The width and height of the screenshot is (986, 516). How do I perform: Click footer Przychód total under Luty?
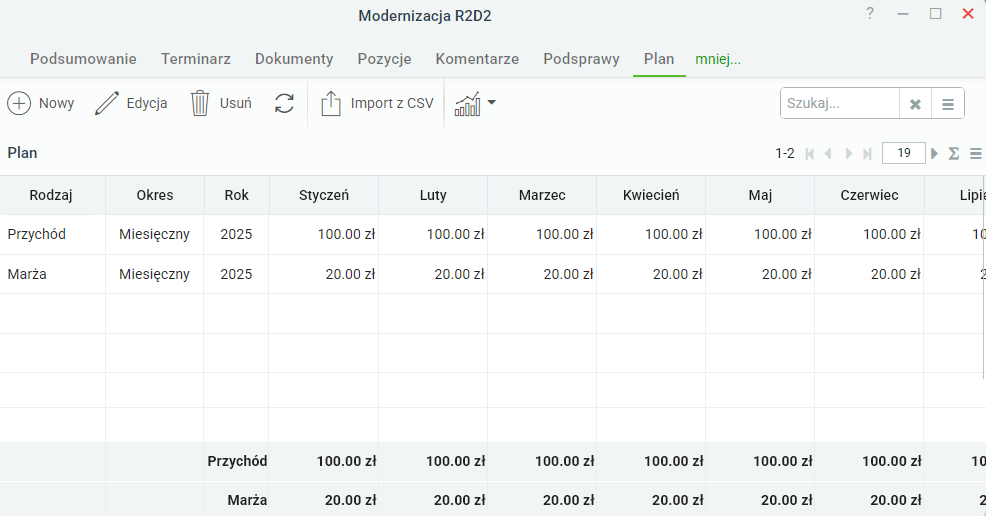point(455,461)
